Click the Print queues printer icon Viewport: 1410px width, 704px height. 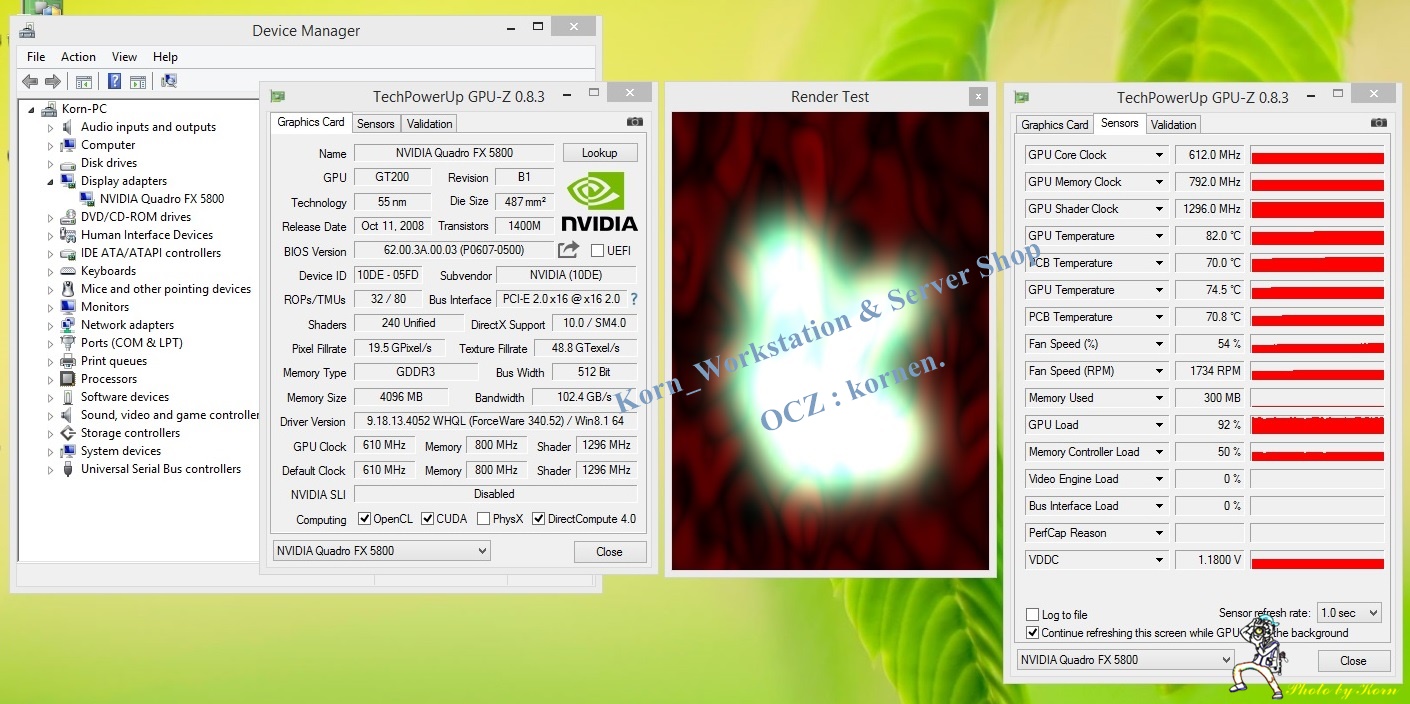tap(68, 361)
